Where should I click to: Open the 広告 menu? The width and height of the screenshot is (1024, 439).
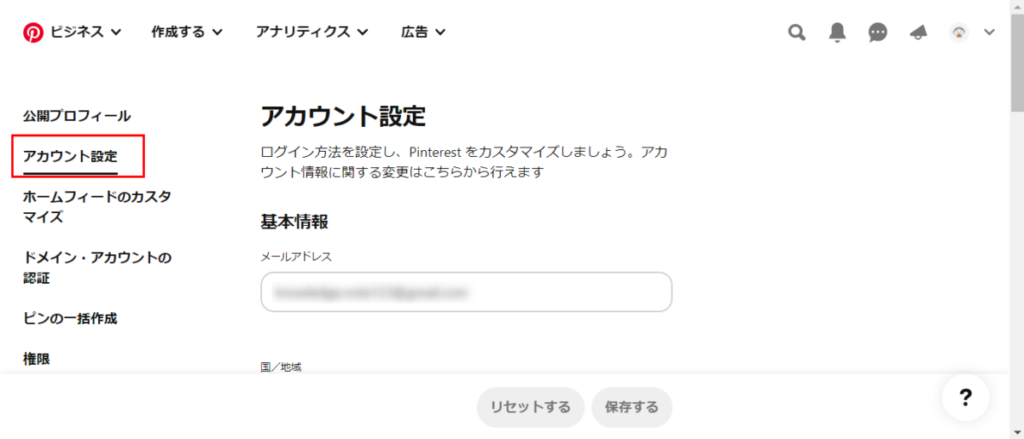423,31
